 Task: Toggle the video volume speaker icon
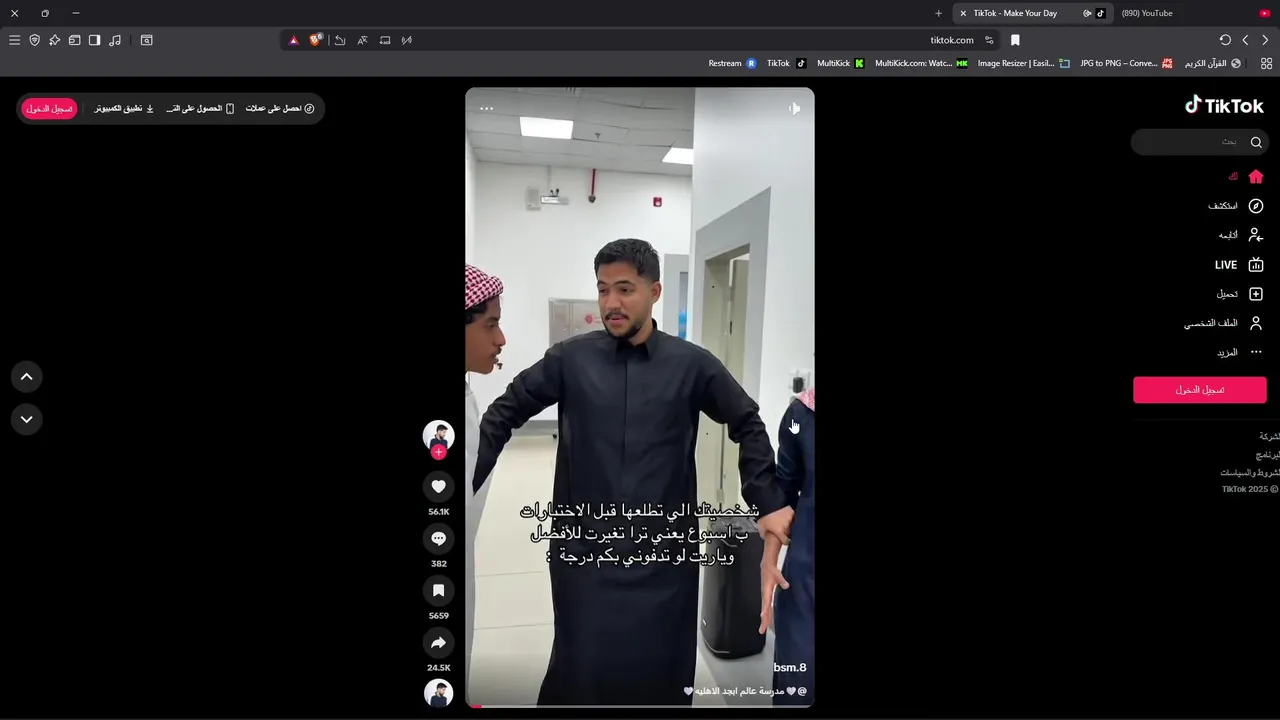click(794, 108)
